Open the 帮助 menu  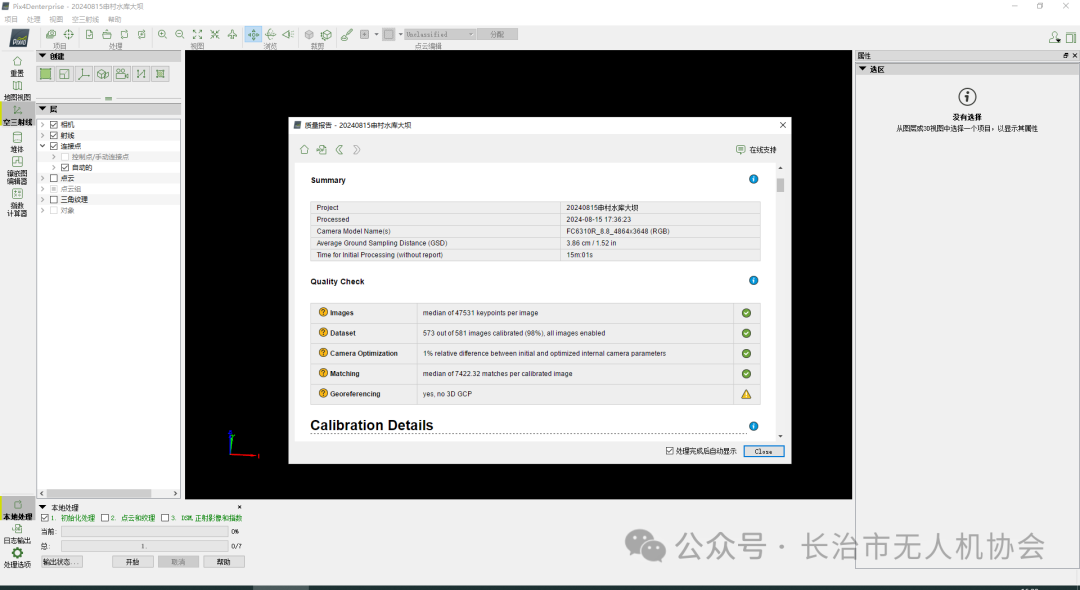click(x=114, y=19)
